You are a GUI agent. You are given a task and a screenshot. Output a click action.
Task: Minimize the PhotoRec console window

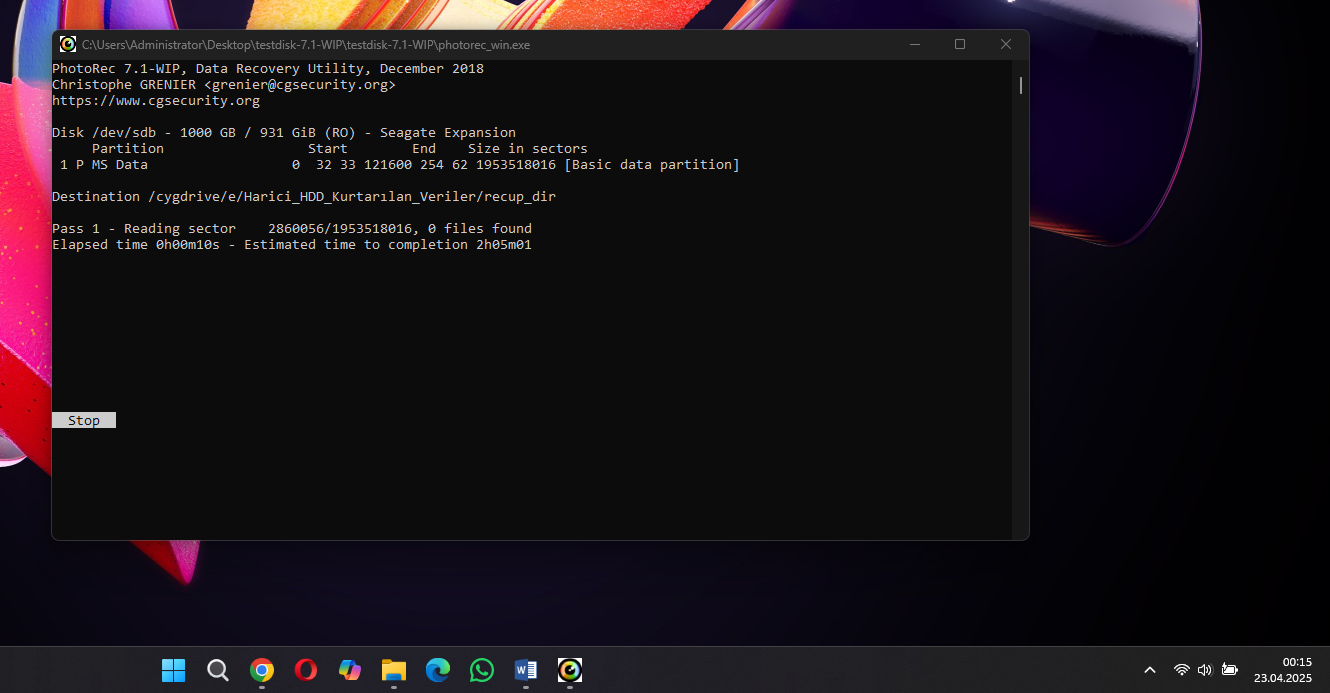click(x=914, y=44)
